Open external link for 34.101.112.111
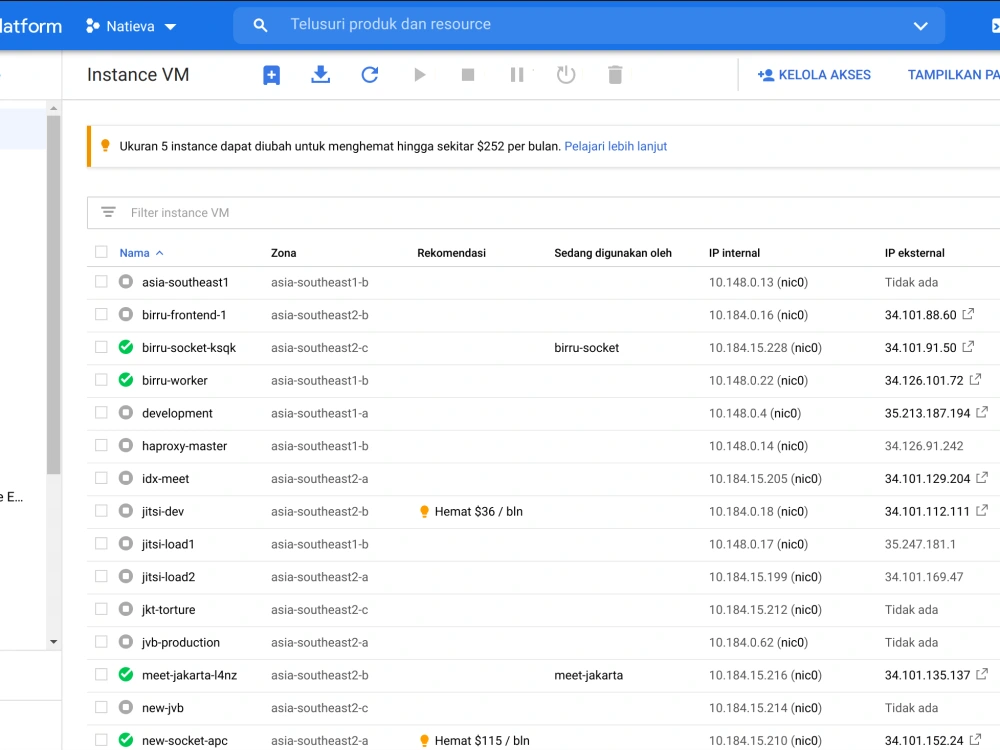 coord(982,510)
